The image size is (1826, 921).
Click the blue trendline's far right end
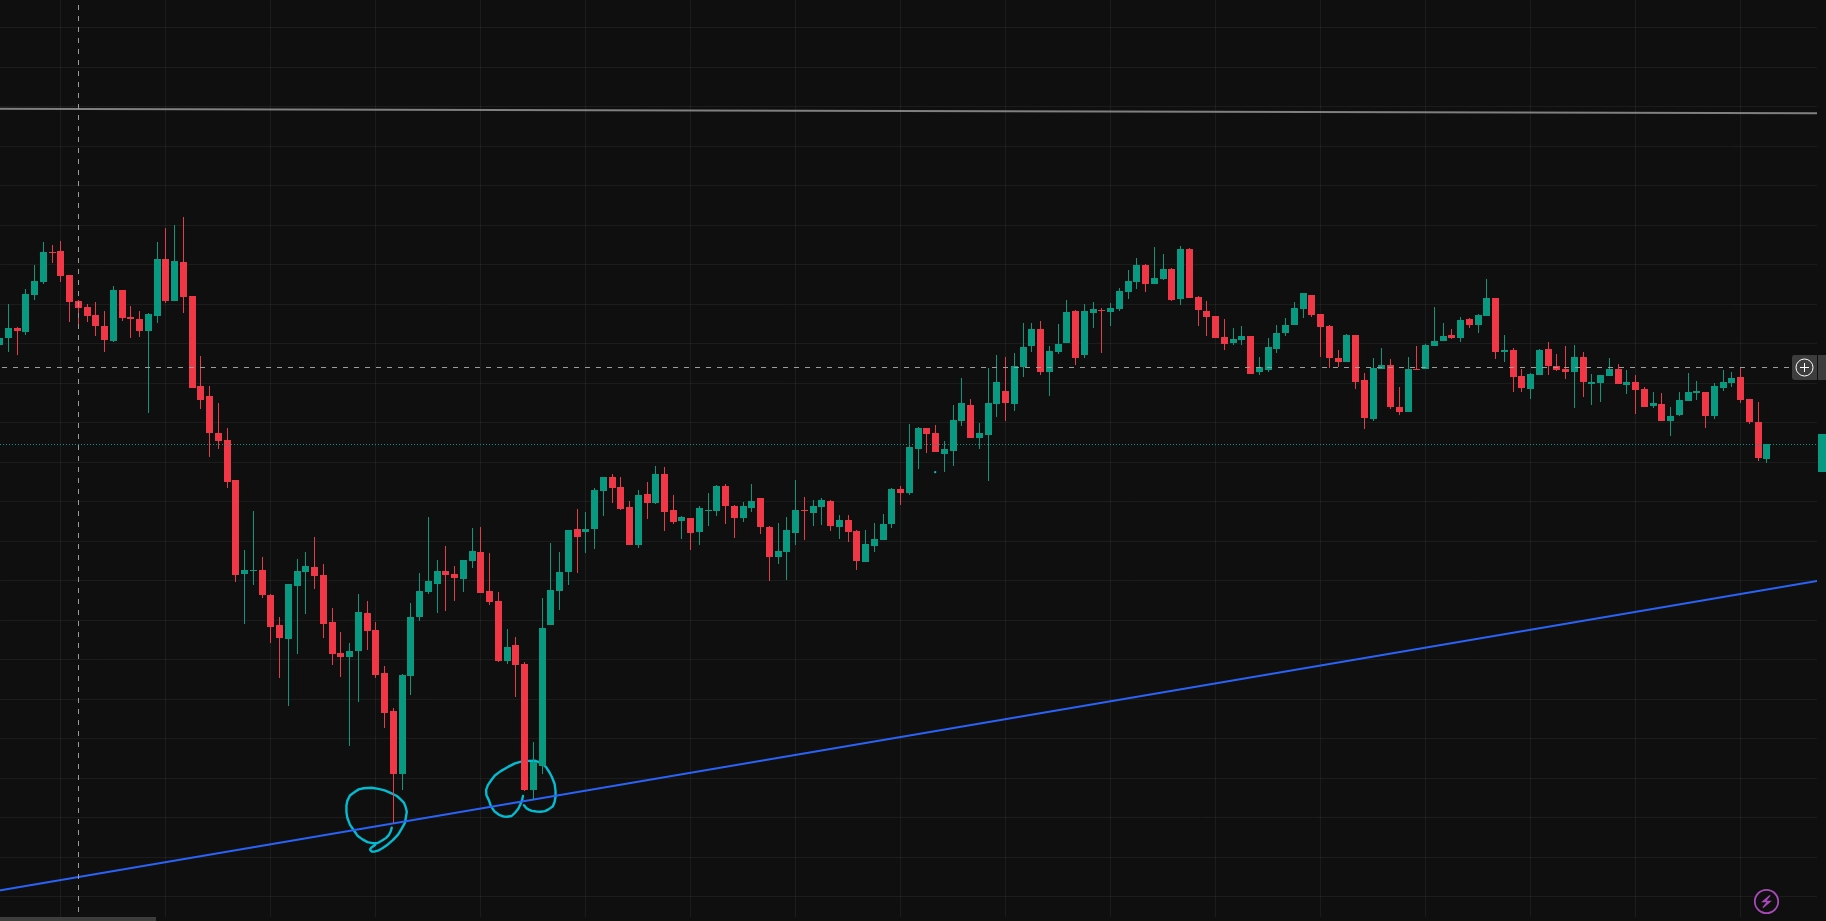click(1814, 581)
